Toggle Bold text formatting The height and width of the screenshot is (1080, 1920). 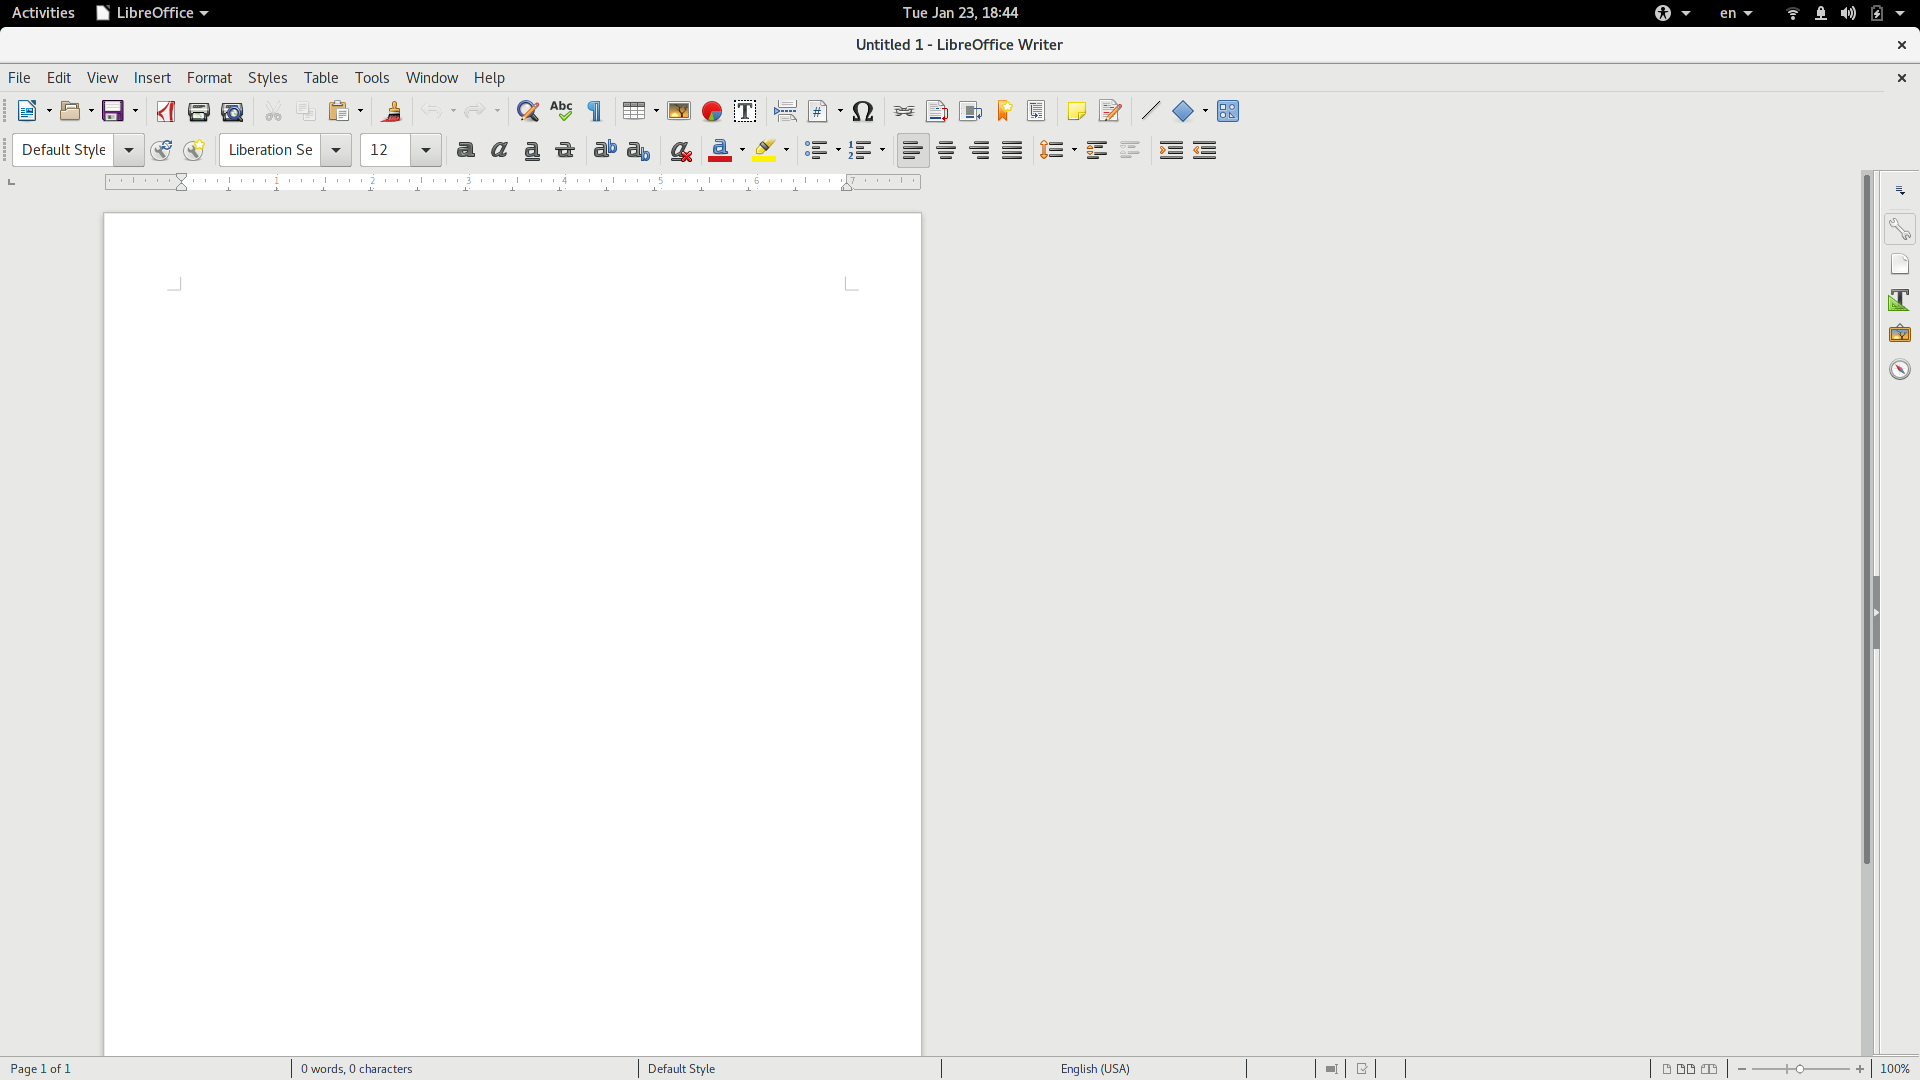465,150
